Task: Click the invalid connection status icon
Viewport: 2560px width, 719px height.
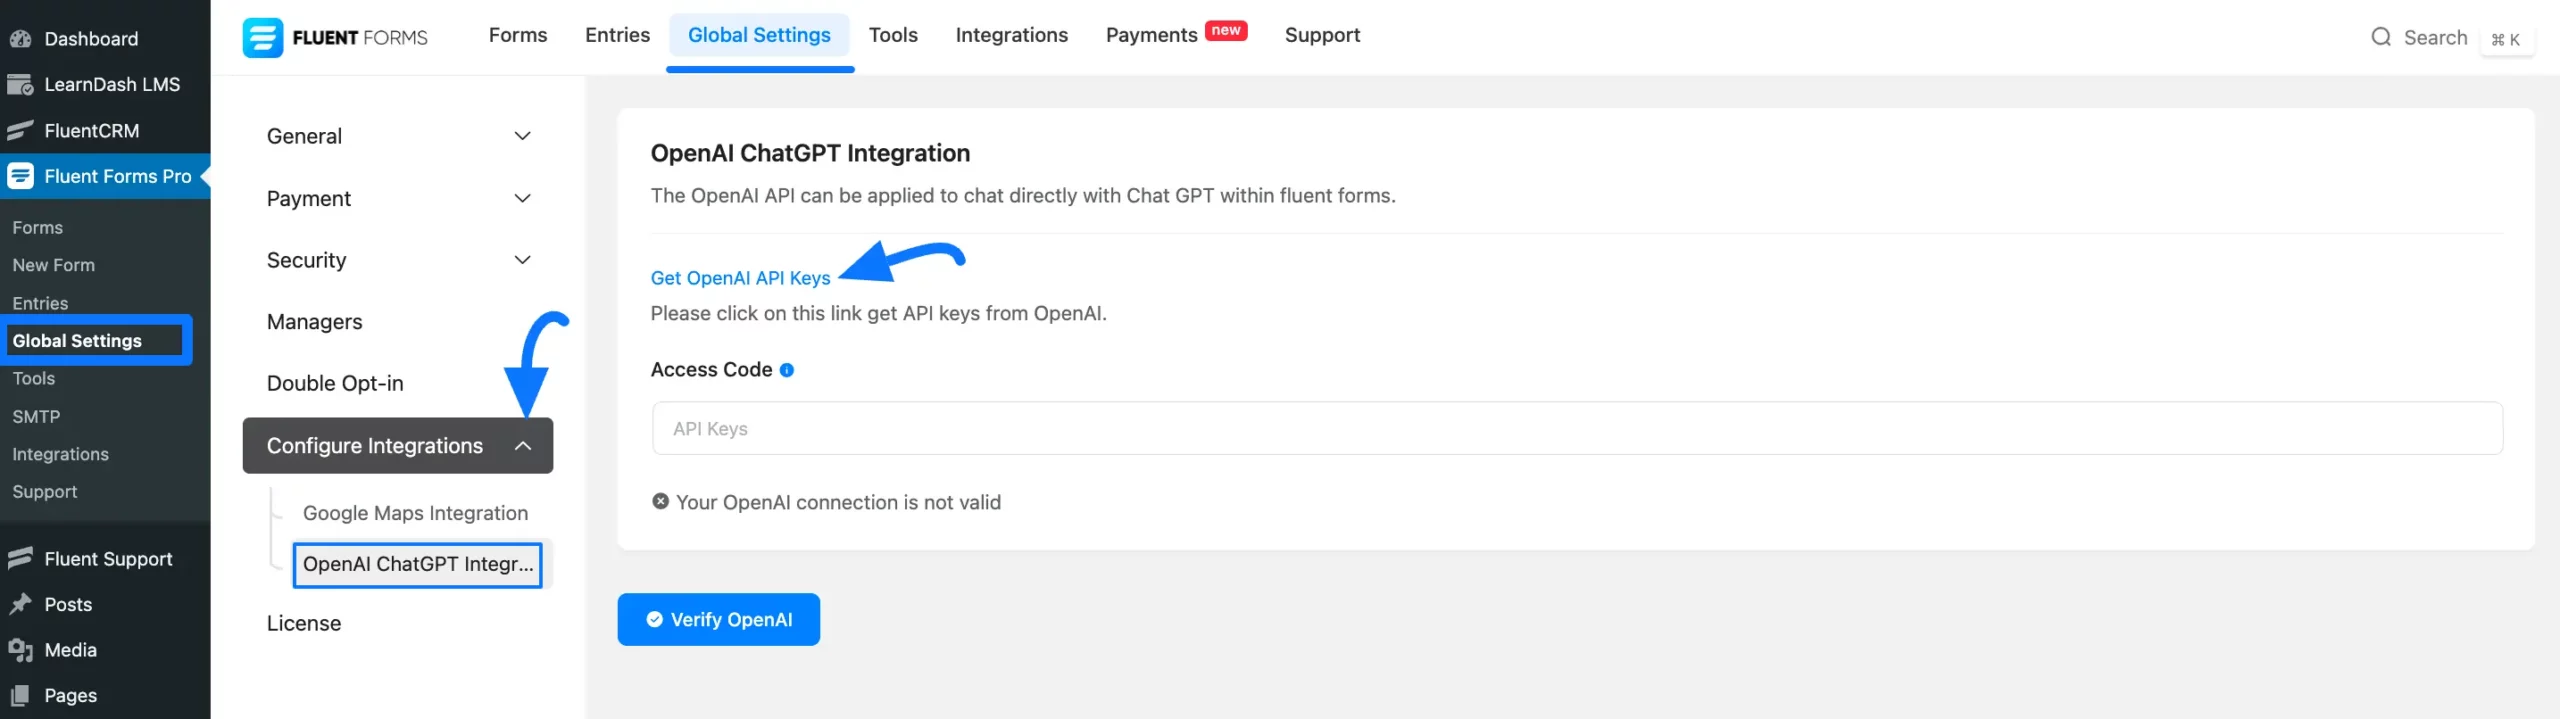Action: [x=660, y=502]
